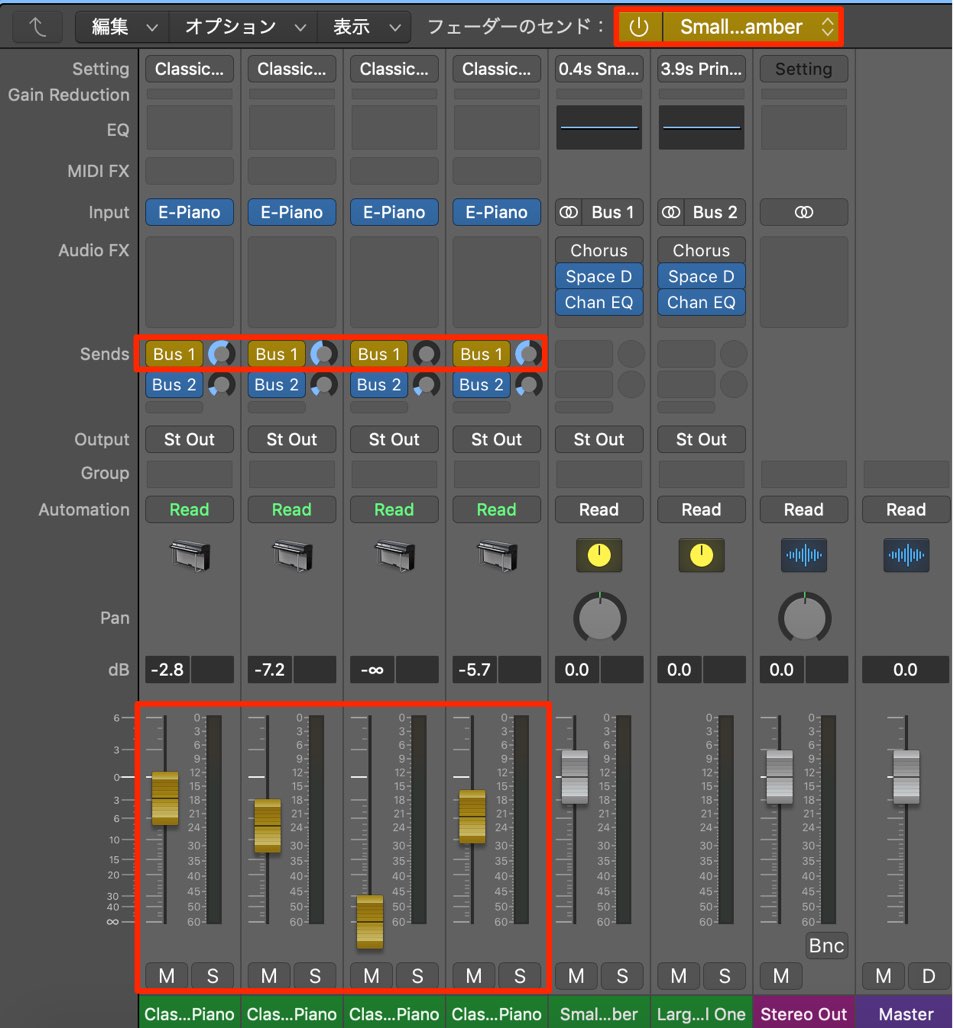Click the stereo format icon on Stereo Out strip
The width and height of the screenshot is (954, 1028).
click(804, 212)
